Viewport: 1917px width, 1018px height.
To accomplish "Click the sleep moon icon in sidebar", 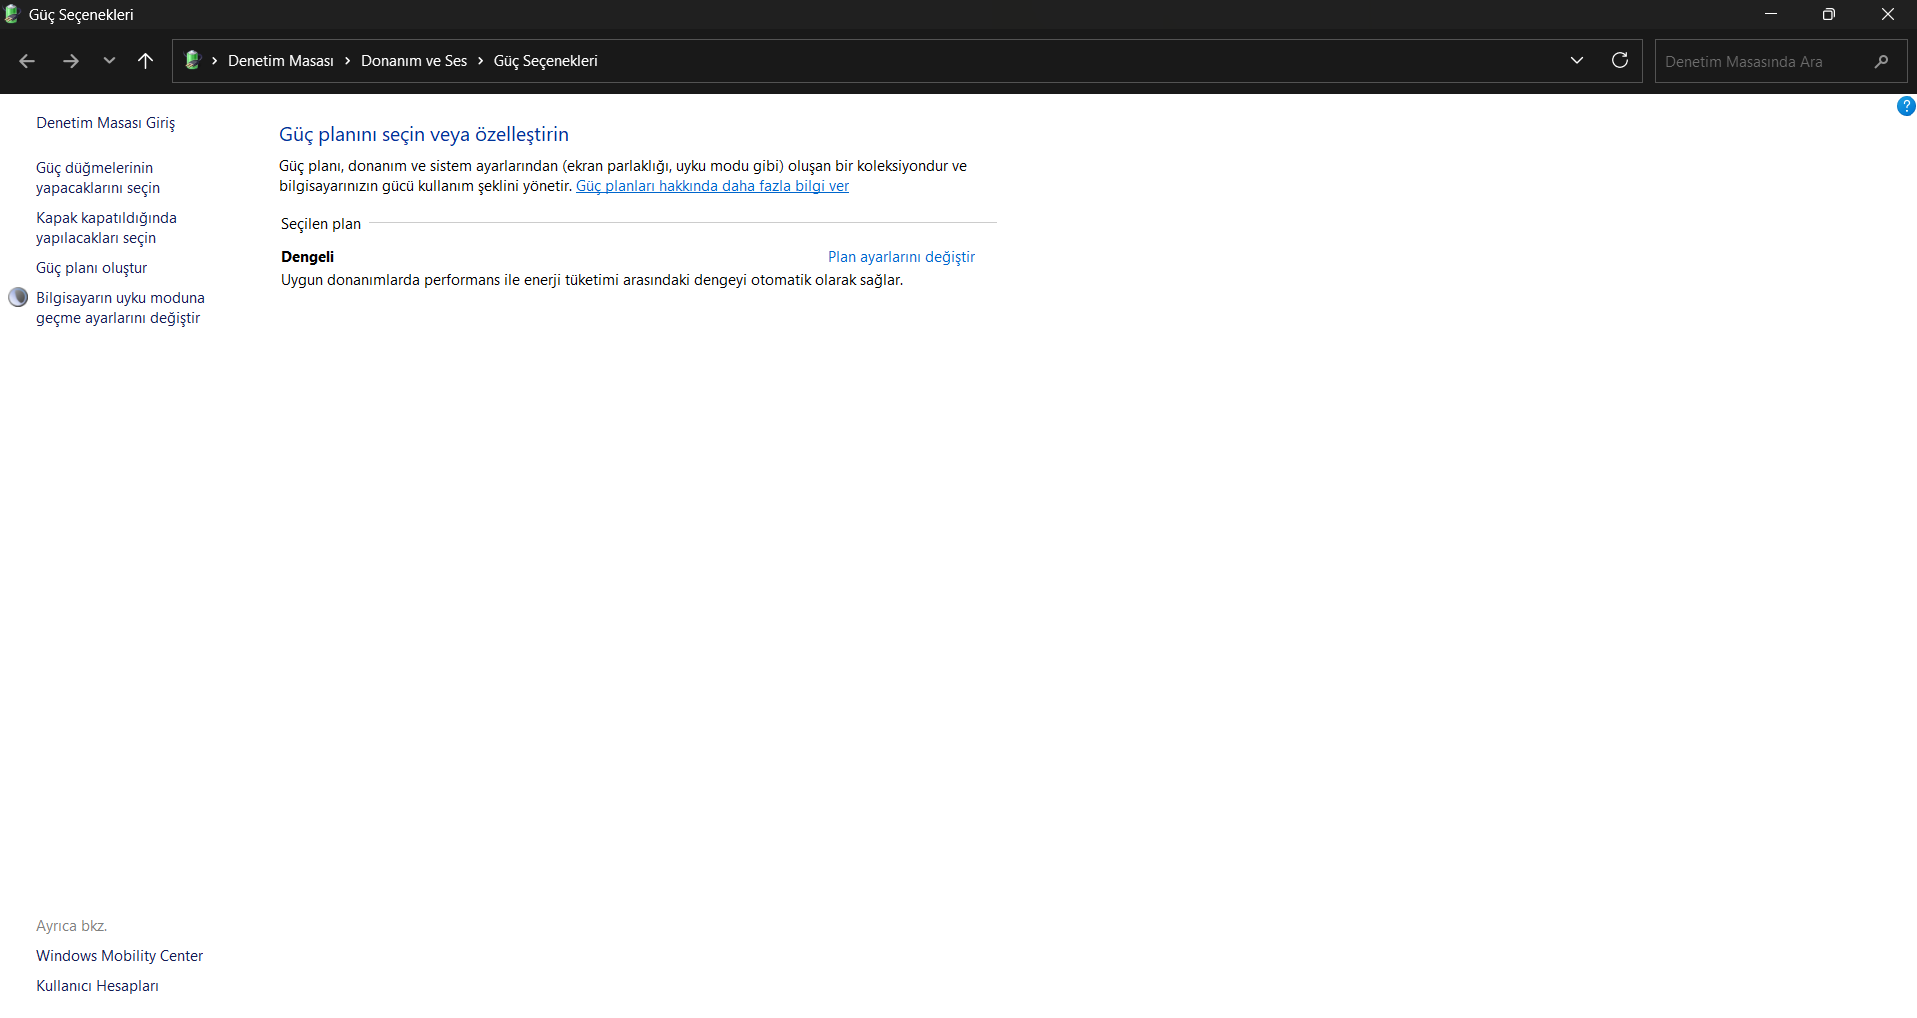I will point(18,297).
